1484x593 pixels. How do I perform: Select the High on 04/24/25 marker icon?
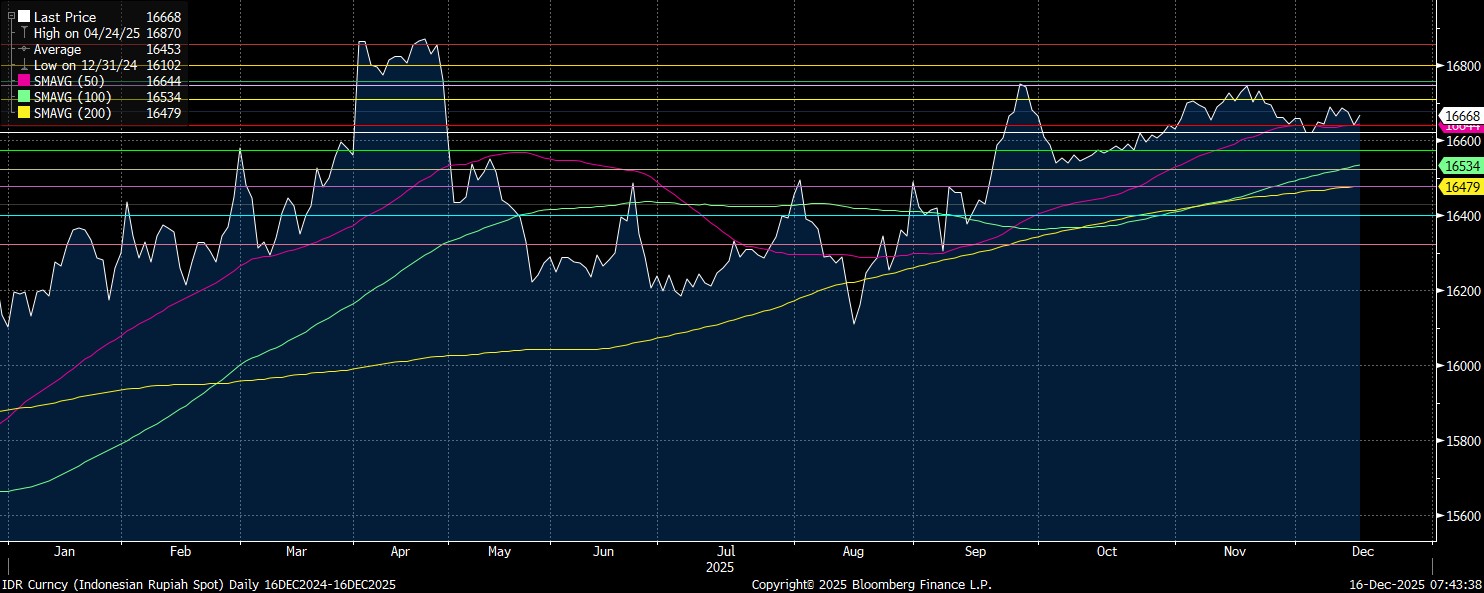(24, 33)
